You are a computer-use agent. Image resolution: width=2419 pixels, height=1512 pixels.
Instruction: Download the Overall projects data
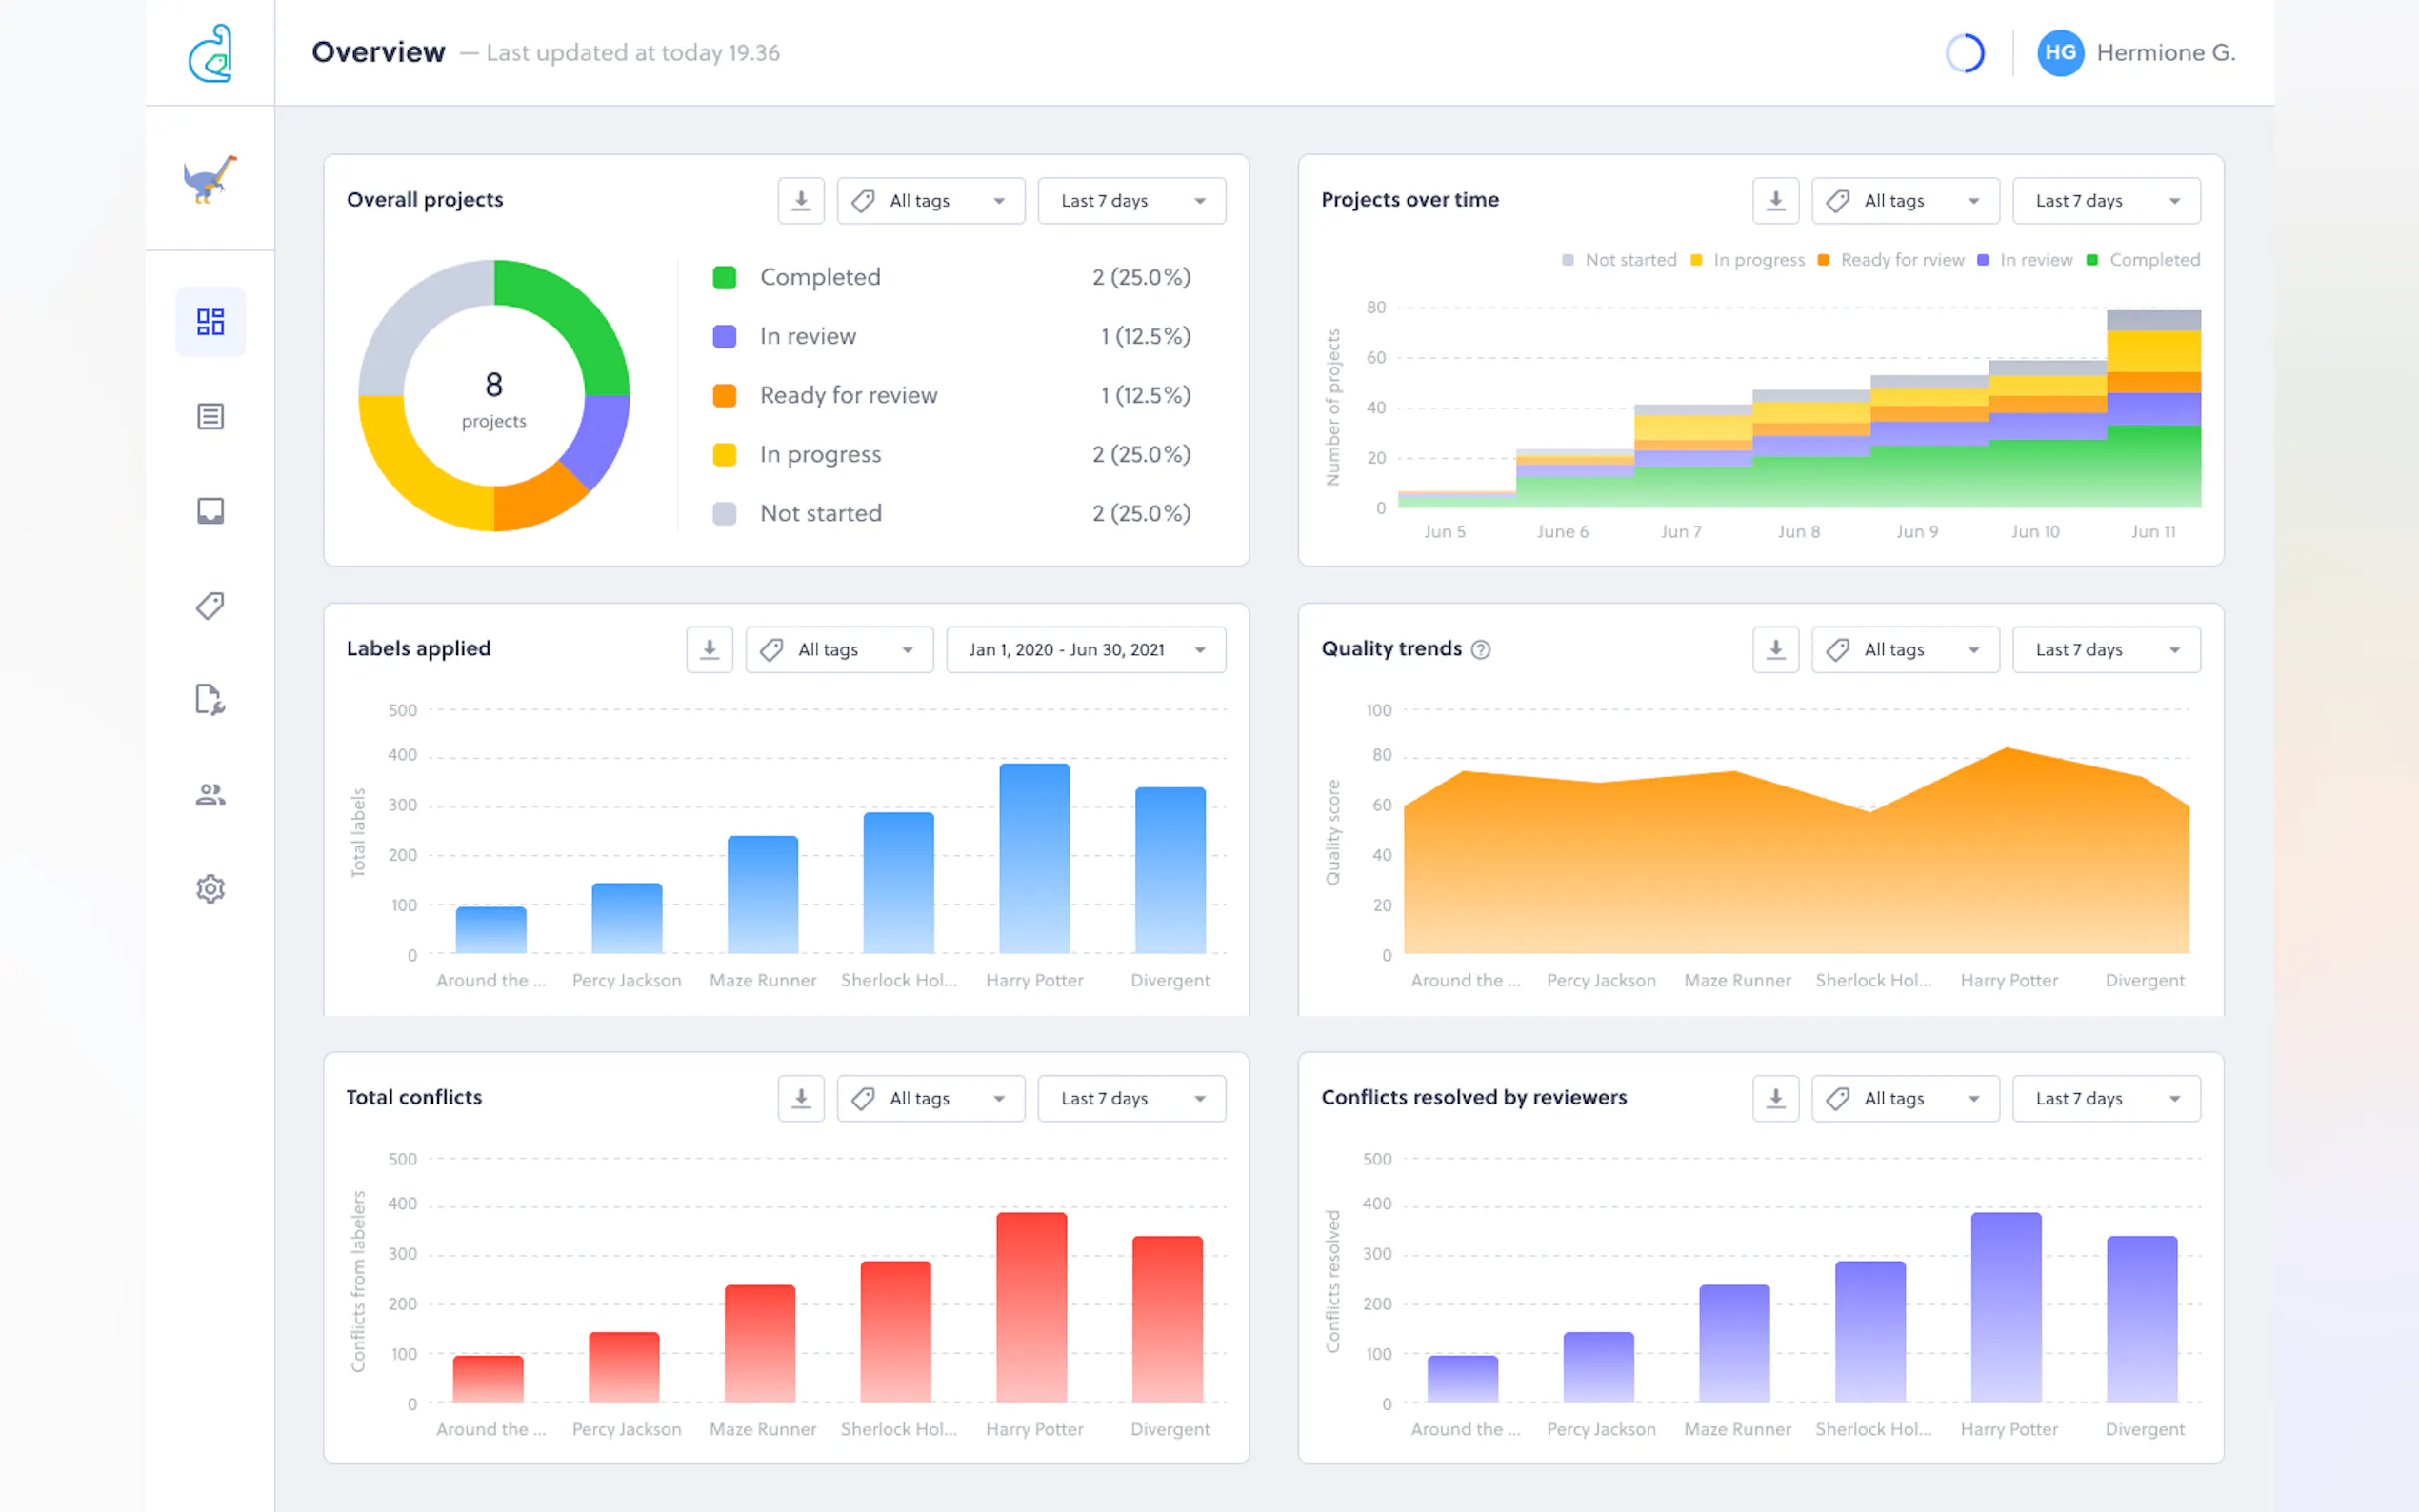(800, 200)
